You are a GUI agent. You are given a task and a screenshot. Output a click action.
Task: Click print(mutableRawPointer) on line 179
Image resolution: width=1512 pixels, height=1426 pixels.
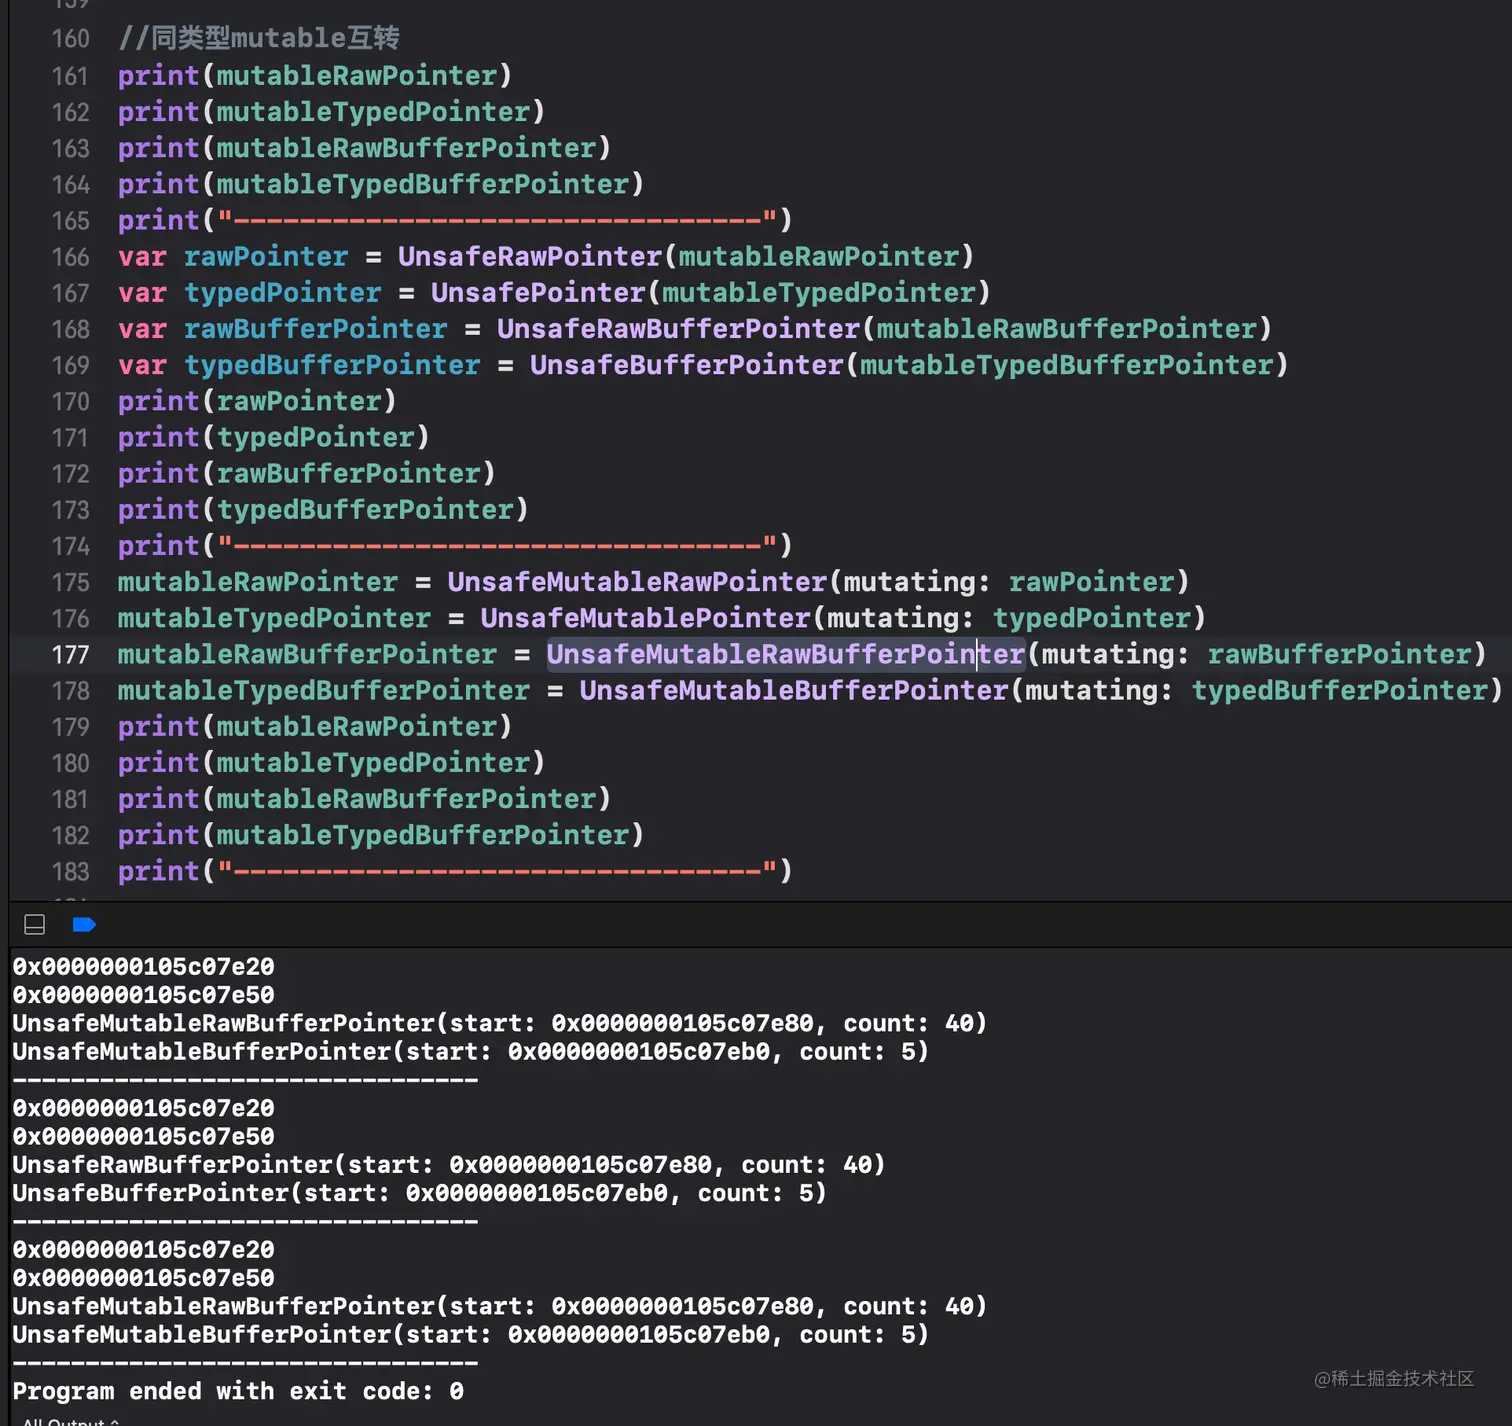tap(315, 727)
